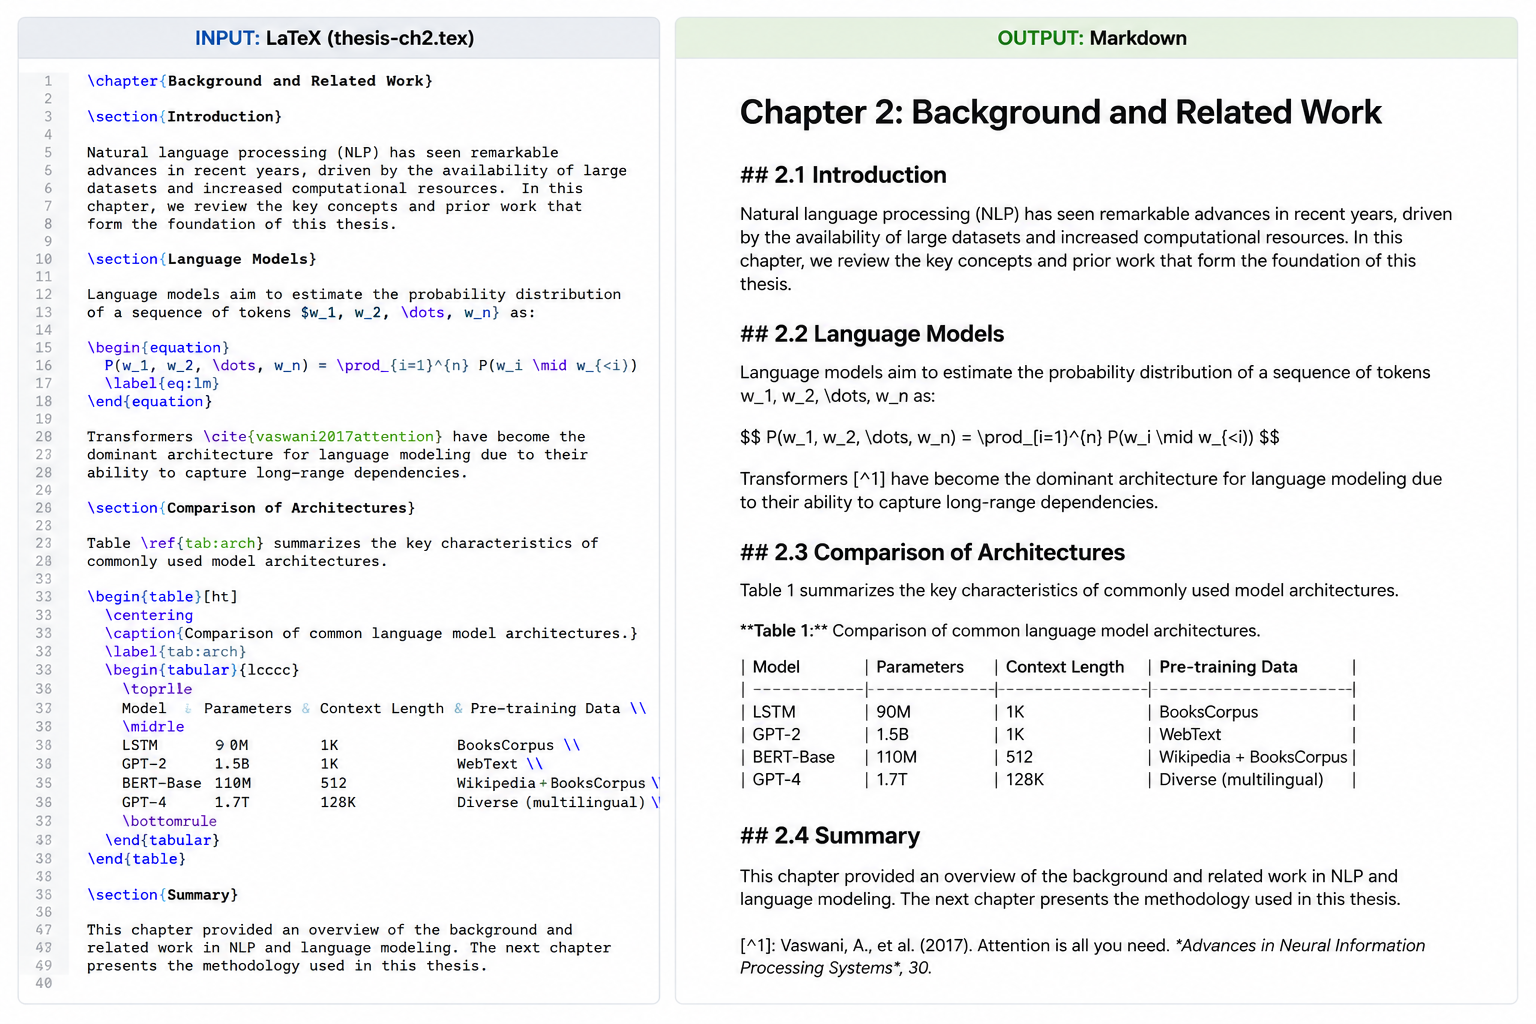Click the \cite{vaswani2017attention} command
The height and width of the screenshot is (1024, 1536).
[x=323, y=437]
